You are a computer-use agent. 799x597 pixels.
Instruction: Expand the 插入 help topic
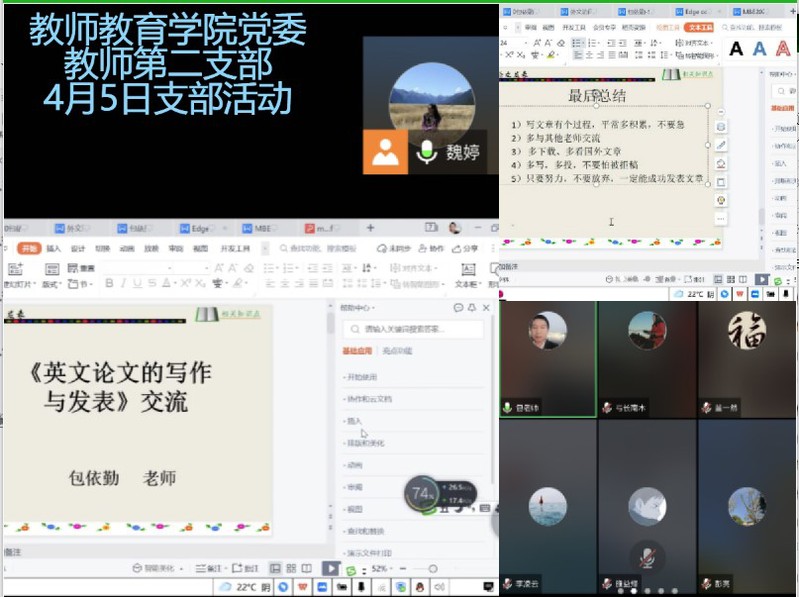point(354,421)
